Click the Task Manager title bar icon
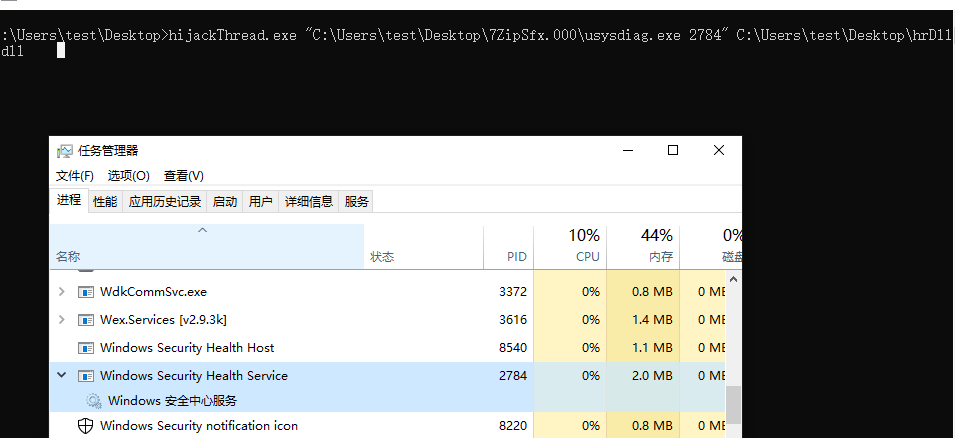The width and height of the screenshot is (955, 438). click(65, 151)
